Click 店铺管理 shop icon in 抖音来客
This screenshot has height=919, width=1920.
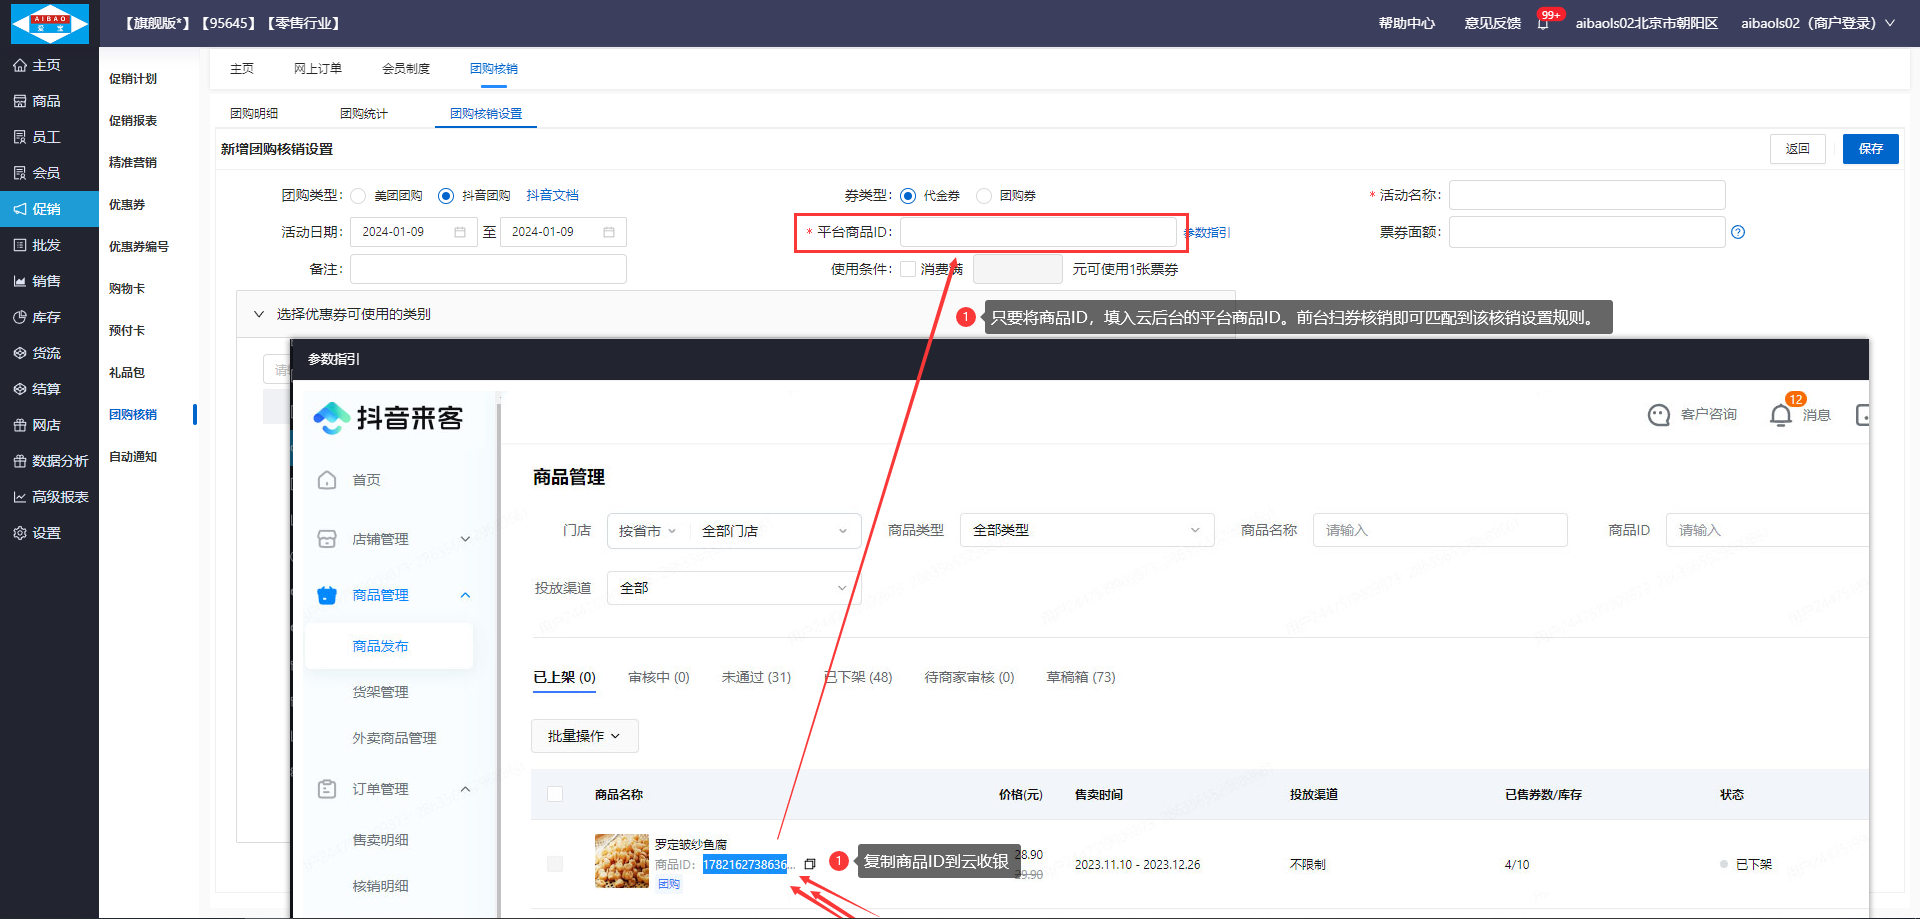point(327,539)
